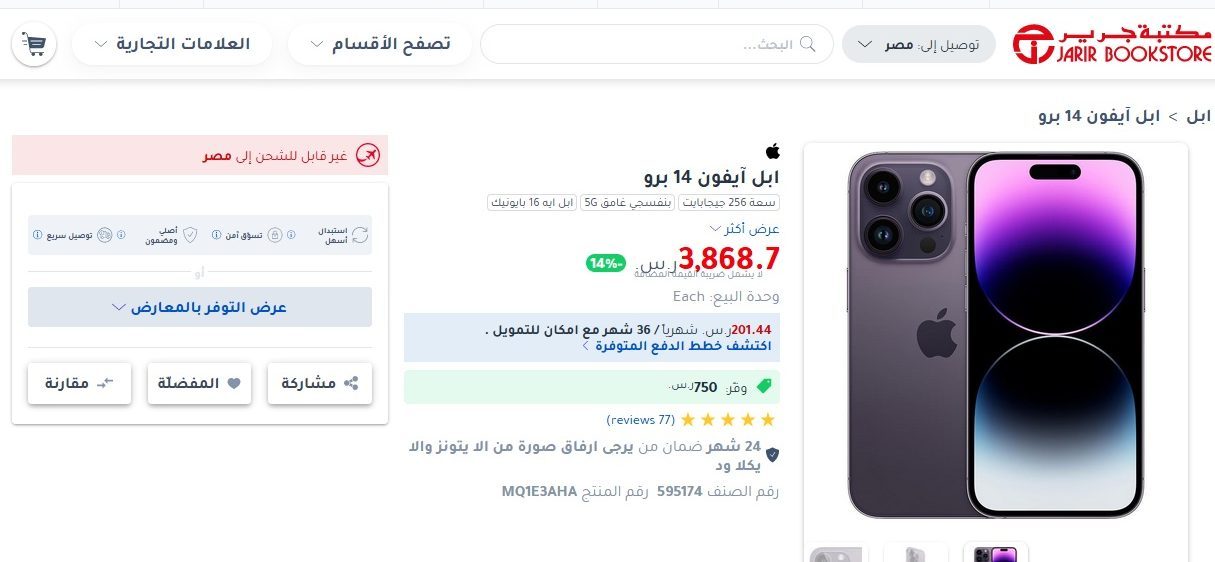1215x562 pixels.
Task: Expand the العلامات التجارية brands menu
Action: [x=171, y=44]
